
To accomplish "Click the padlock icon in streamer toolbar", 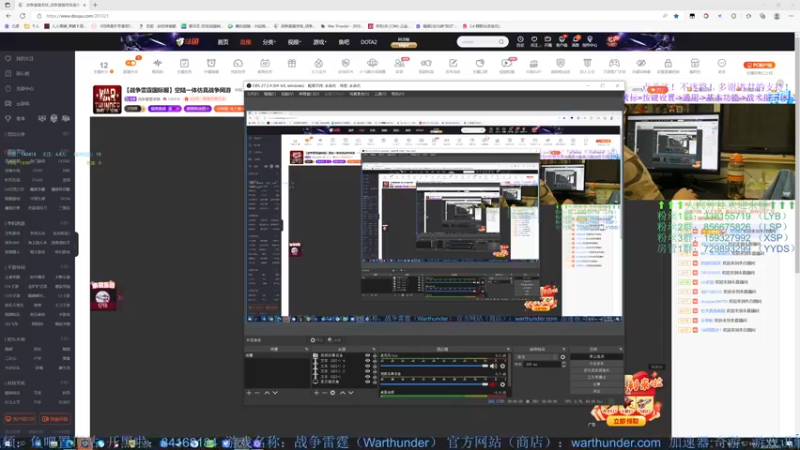I will pos(668,63).
